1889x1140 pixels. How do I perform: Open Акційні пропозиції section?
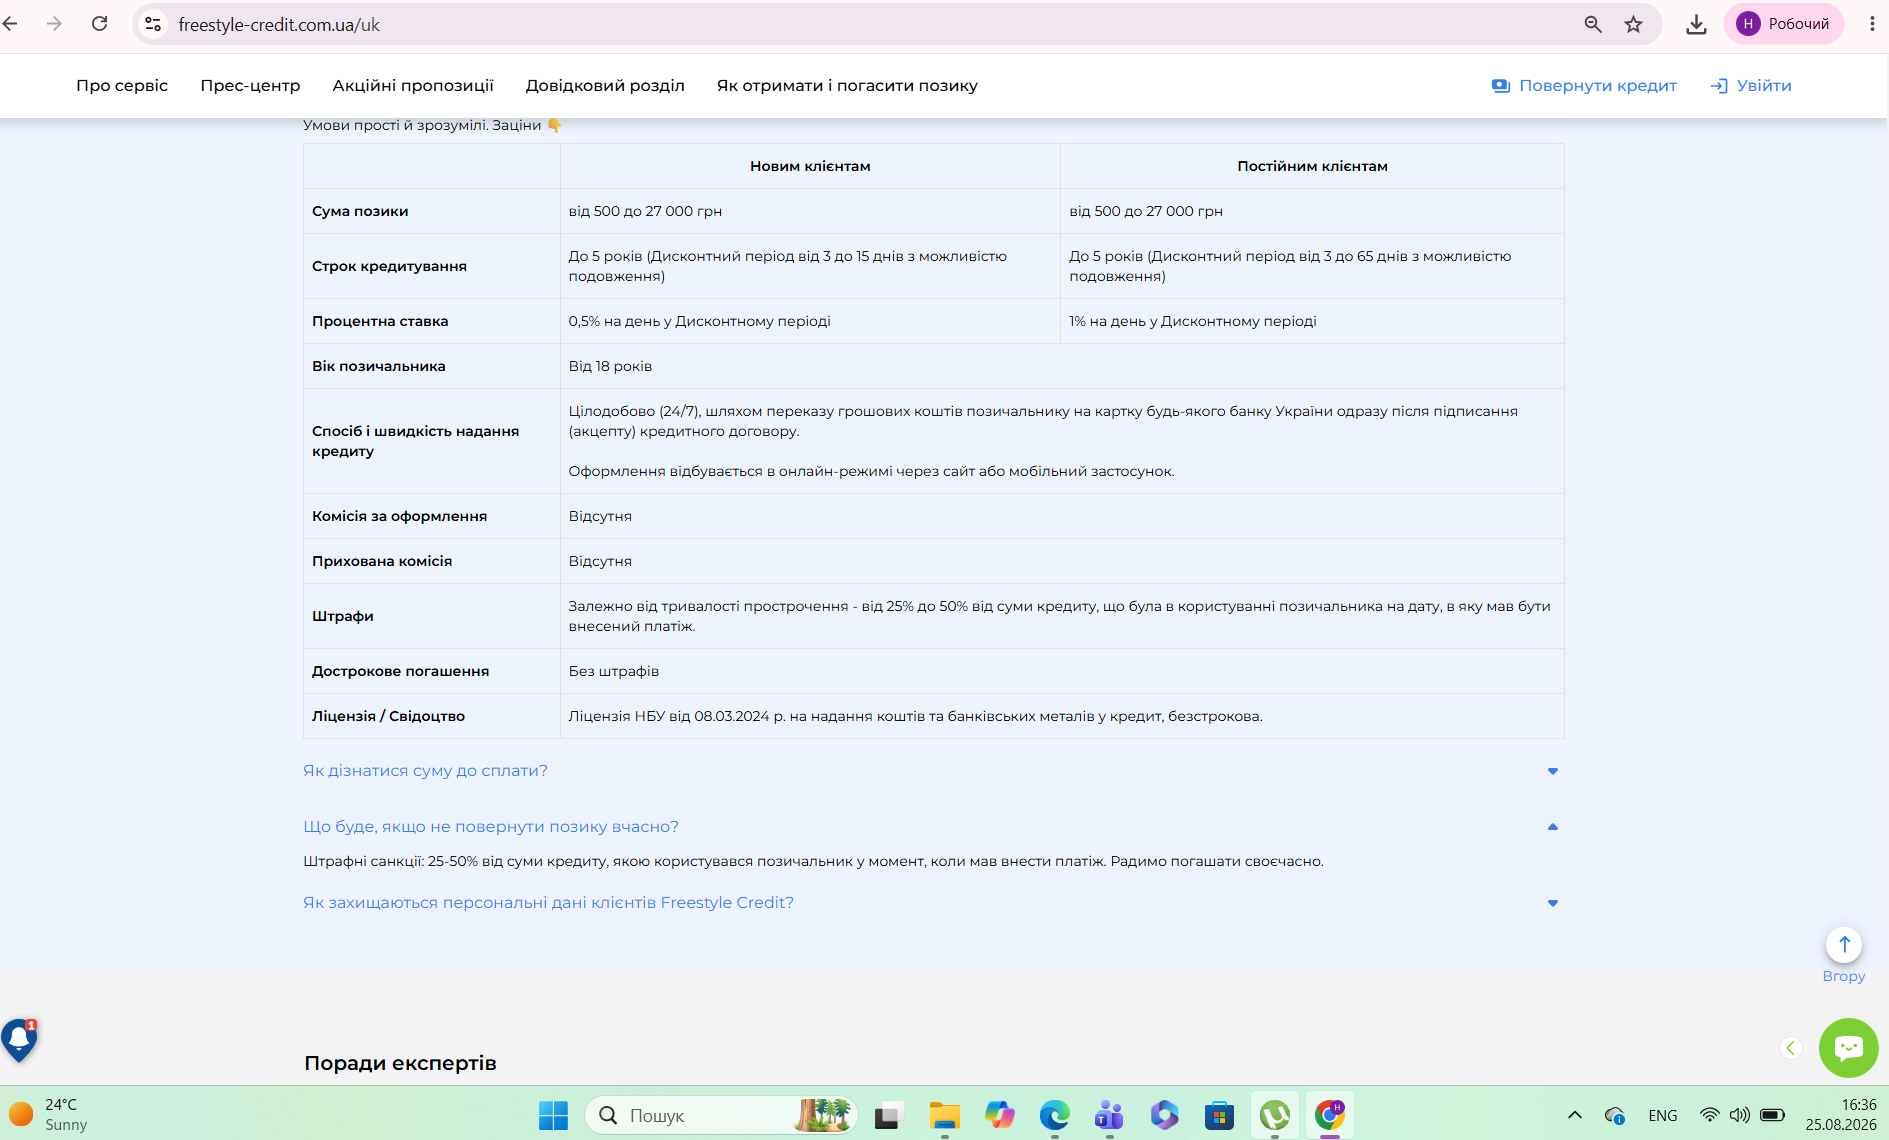point(413,86)
